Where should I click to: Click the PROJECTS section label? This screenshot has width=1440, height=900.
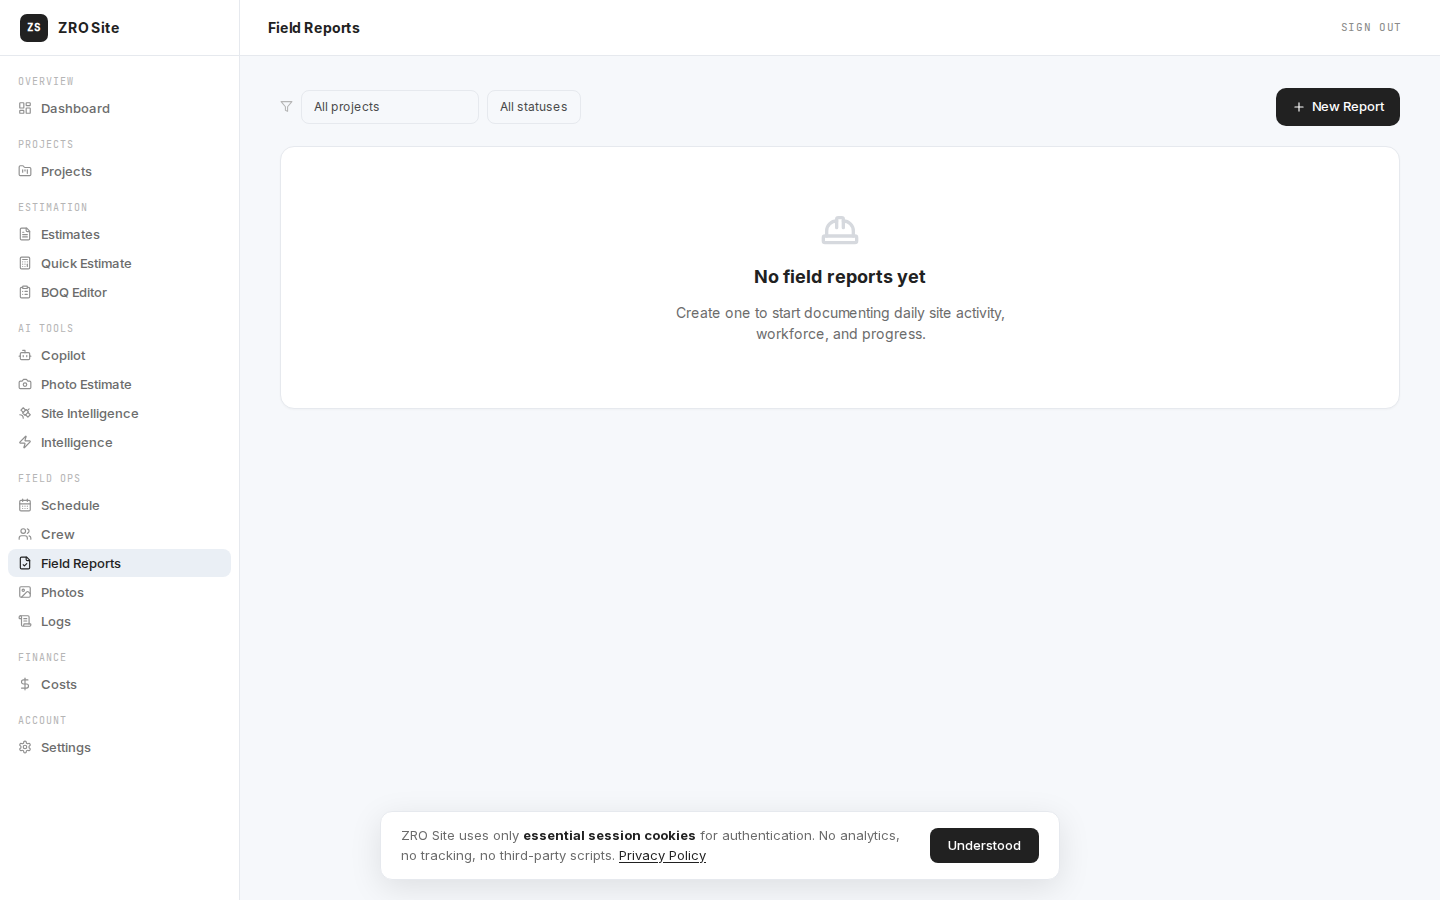[46, 144]
